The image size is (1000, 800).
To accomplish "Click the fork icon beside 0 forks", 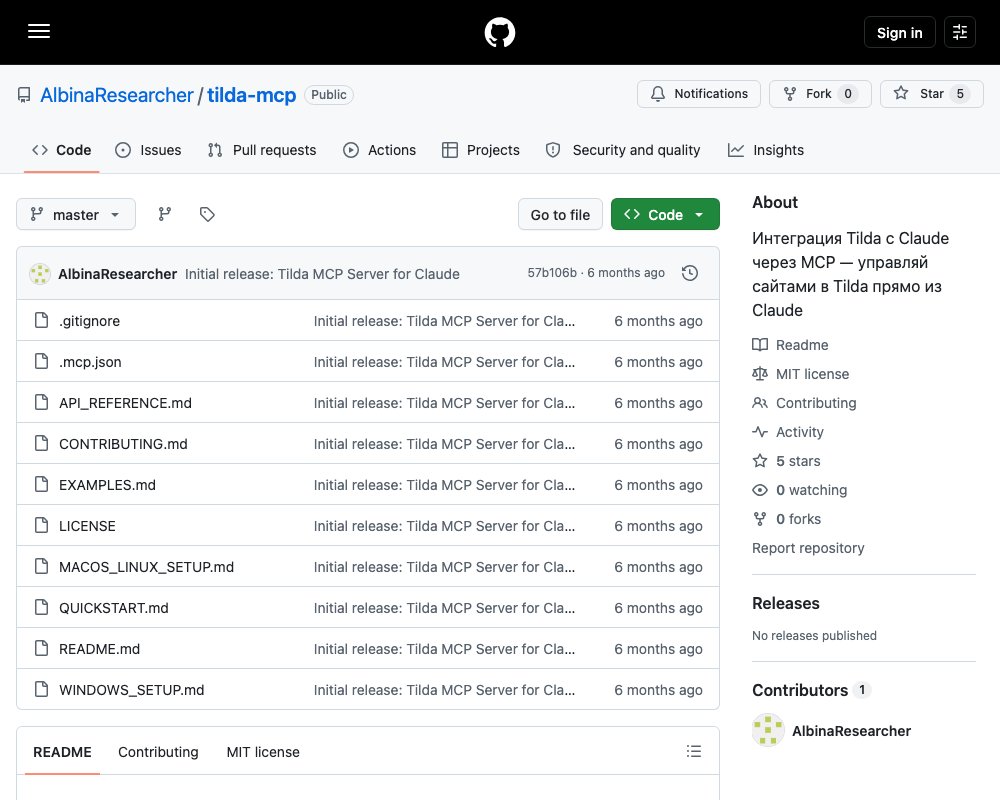I will point(760,519).
